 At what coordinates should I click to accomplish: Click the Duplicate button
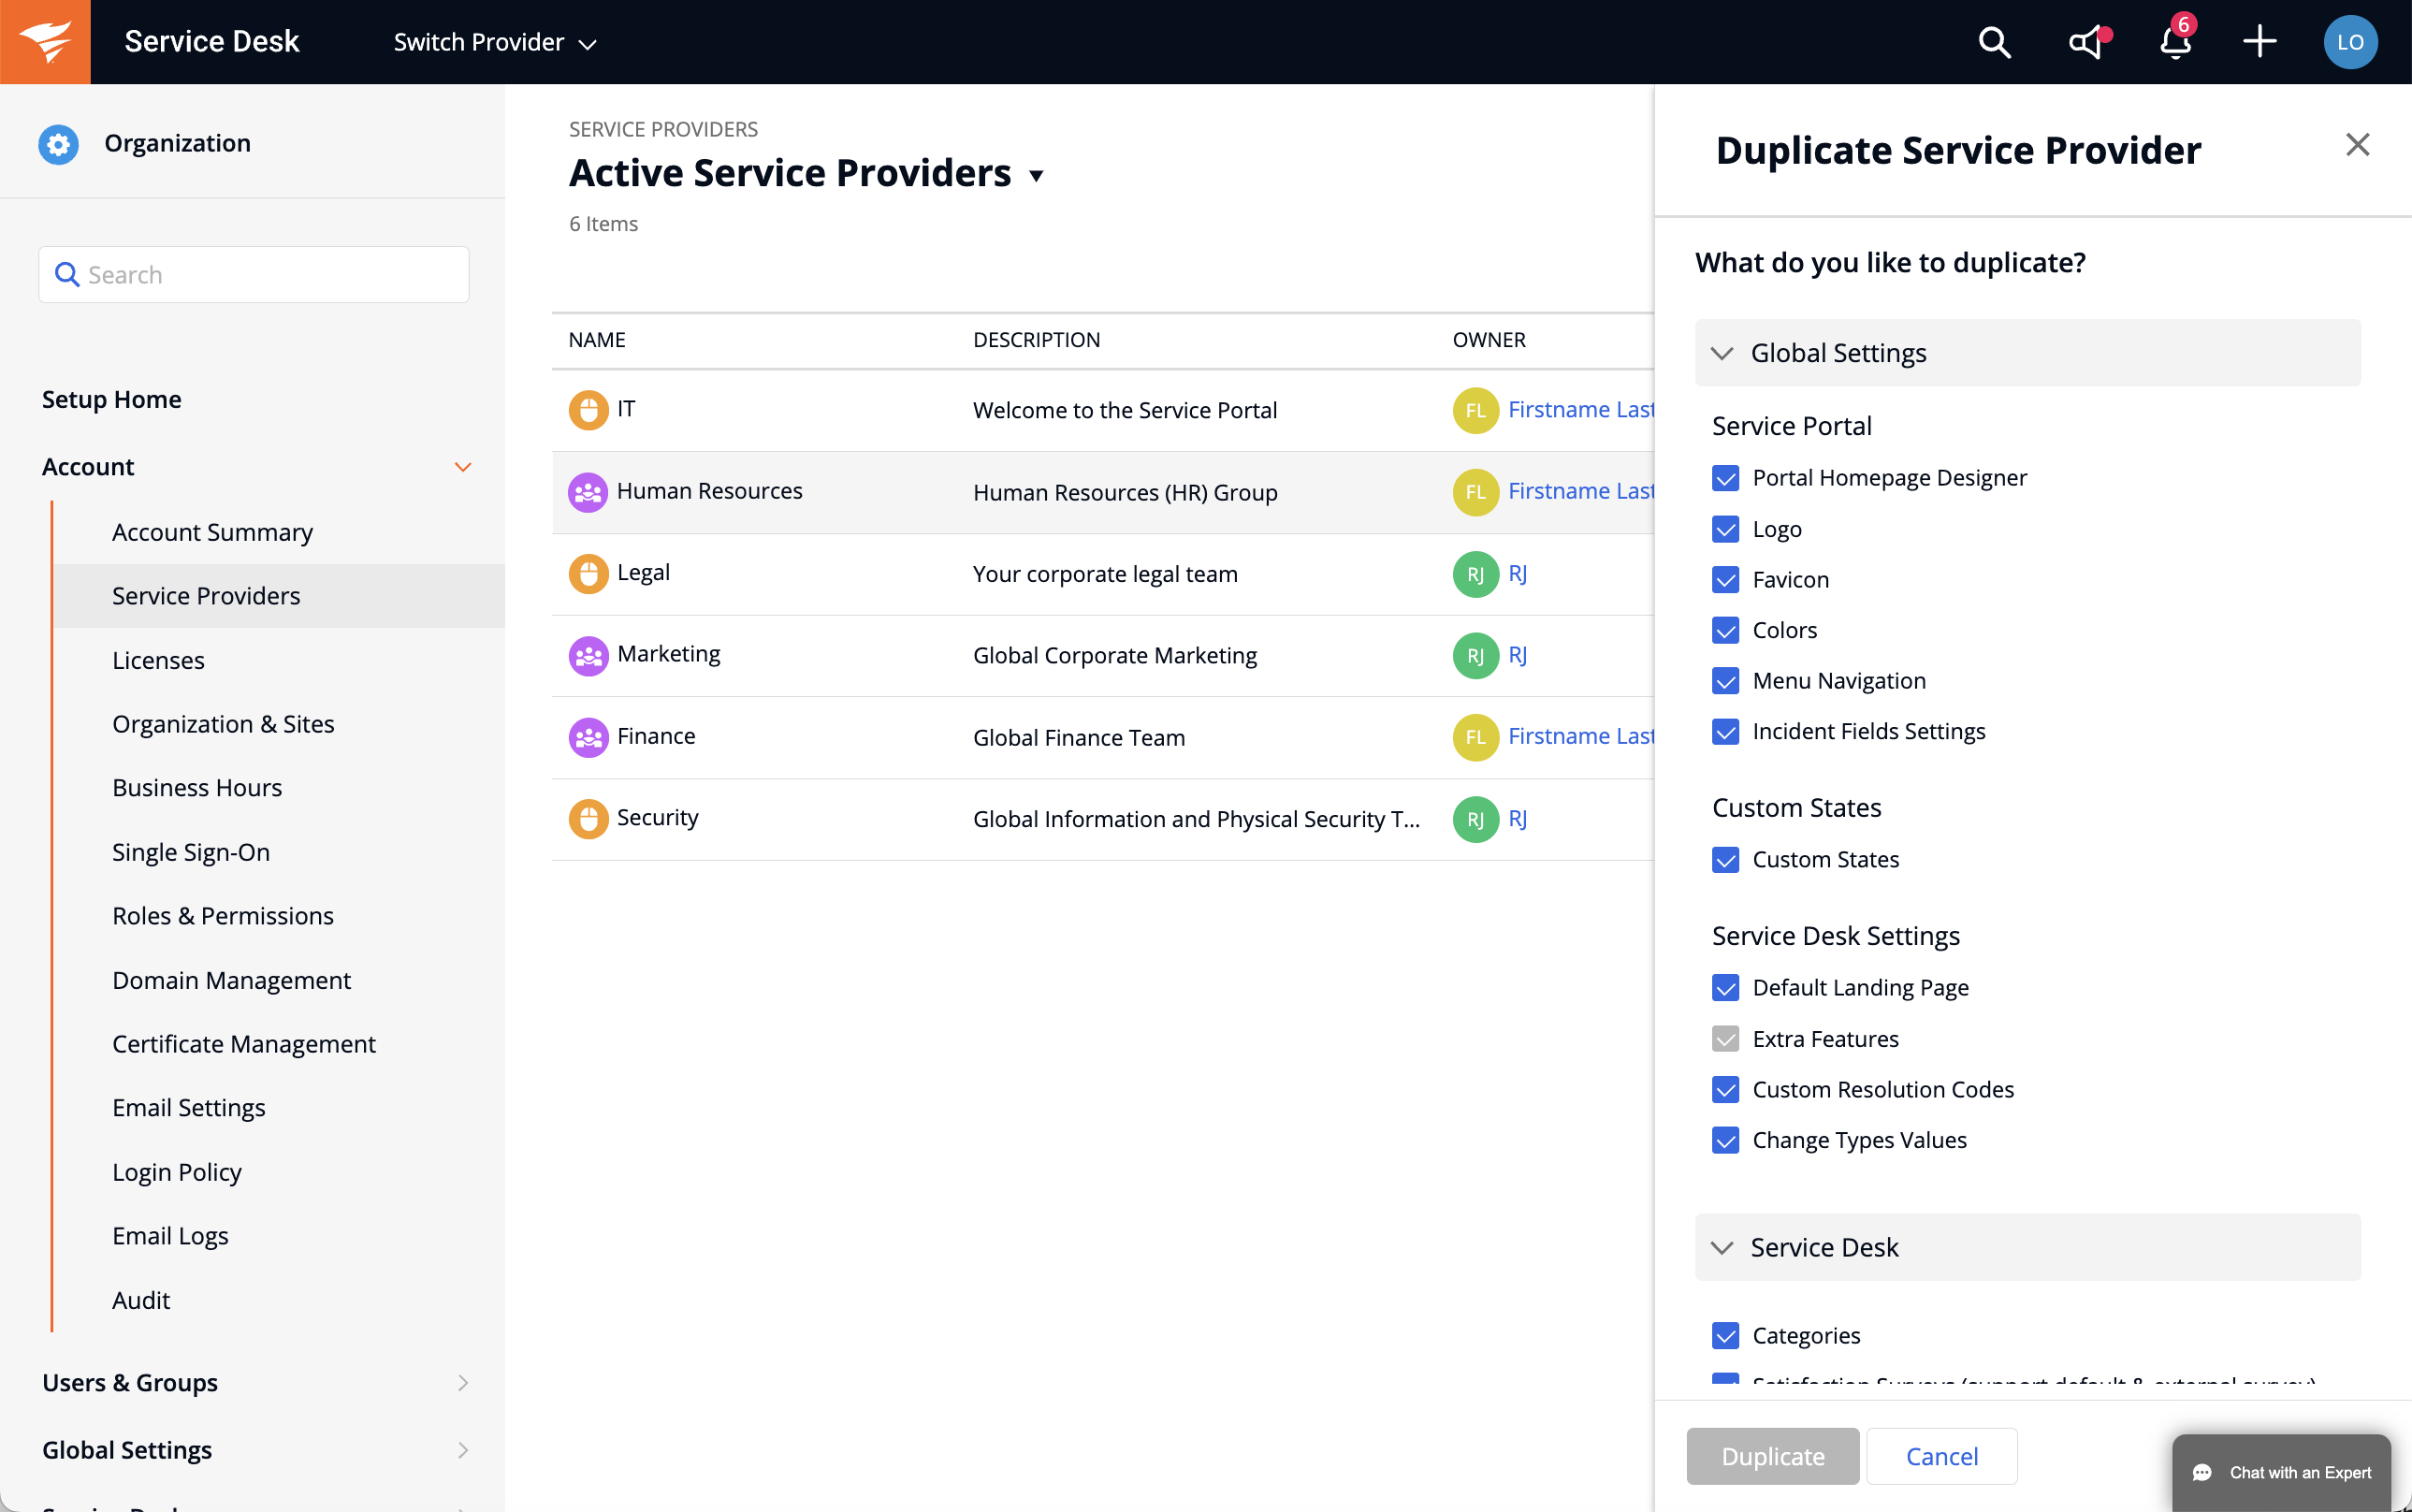(x=1772, y=1456)
